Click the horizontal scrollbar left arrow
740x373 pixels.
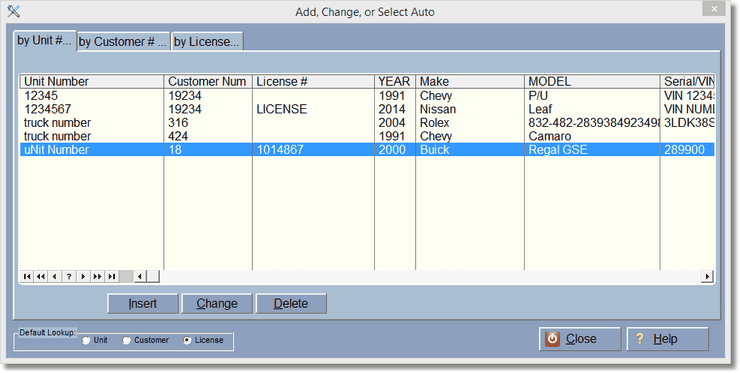140,276
